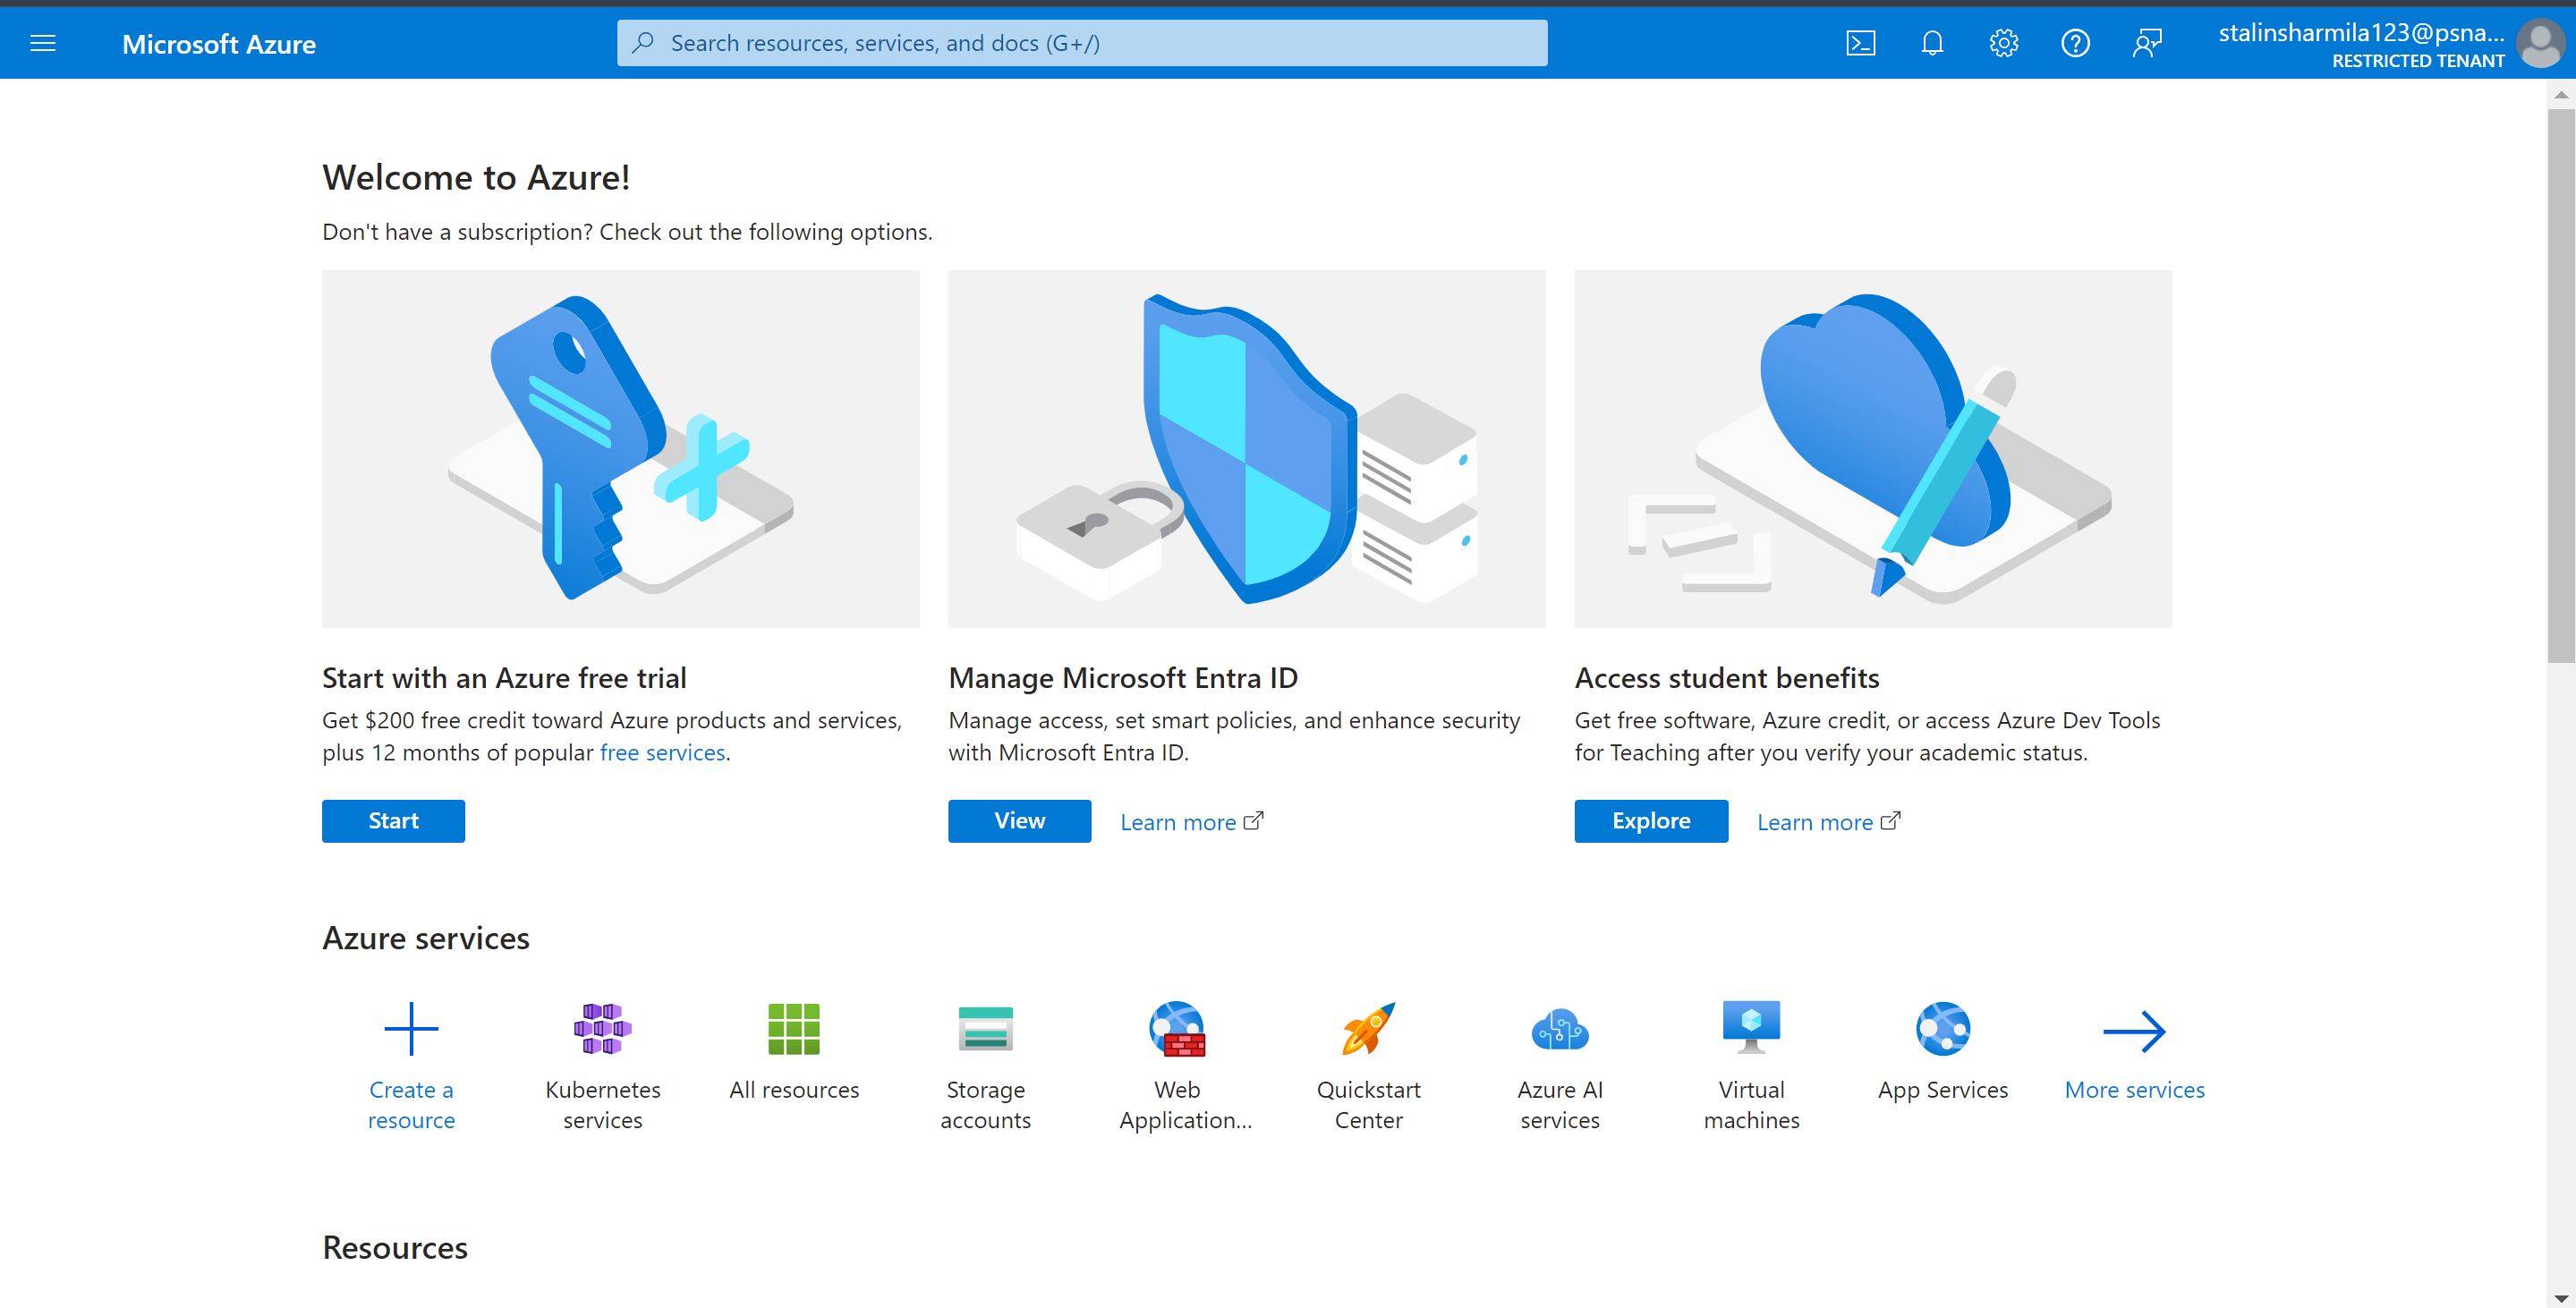The height and width of the screenshot is (1308, 2576).
Task: Open the Cloud Shell terminal
Action: (x=1860, y=42)
